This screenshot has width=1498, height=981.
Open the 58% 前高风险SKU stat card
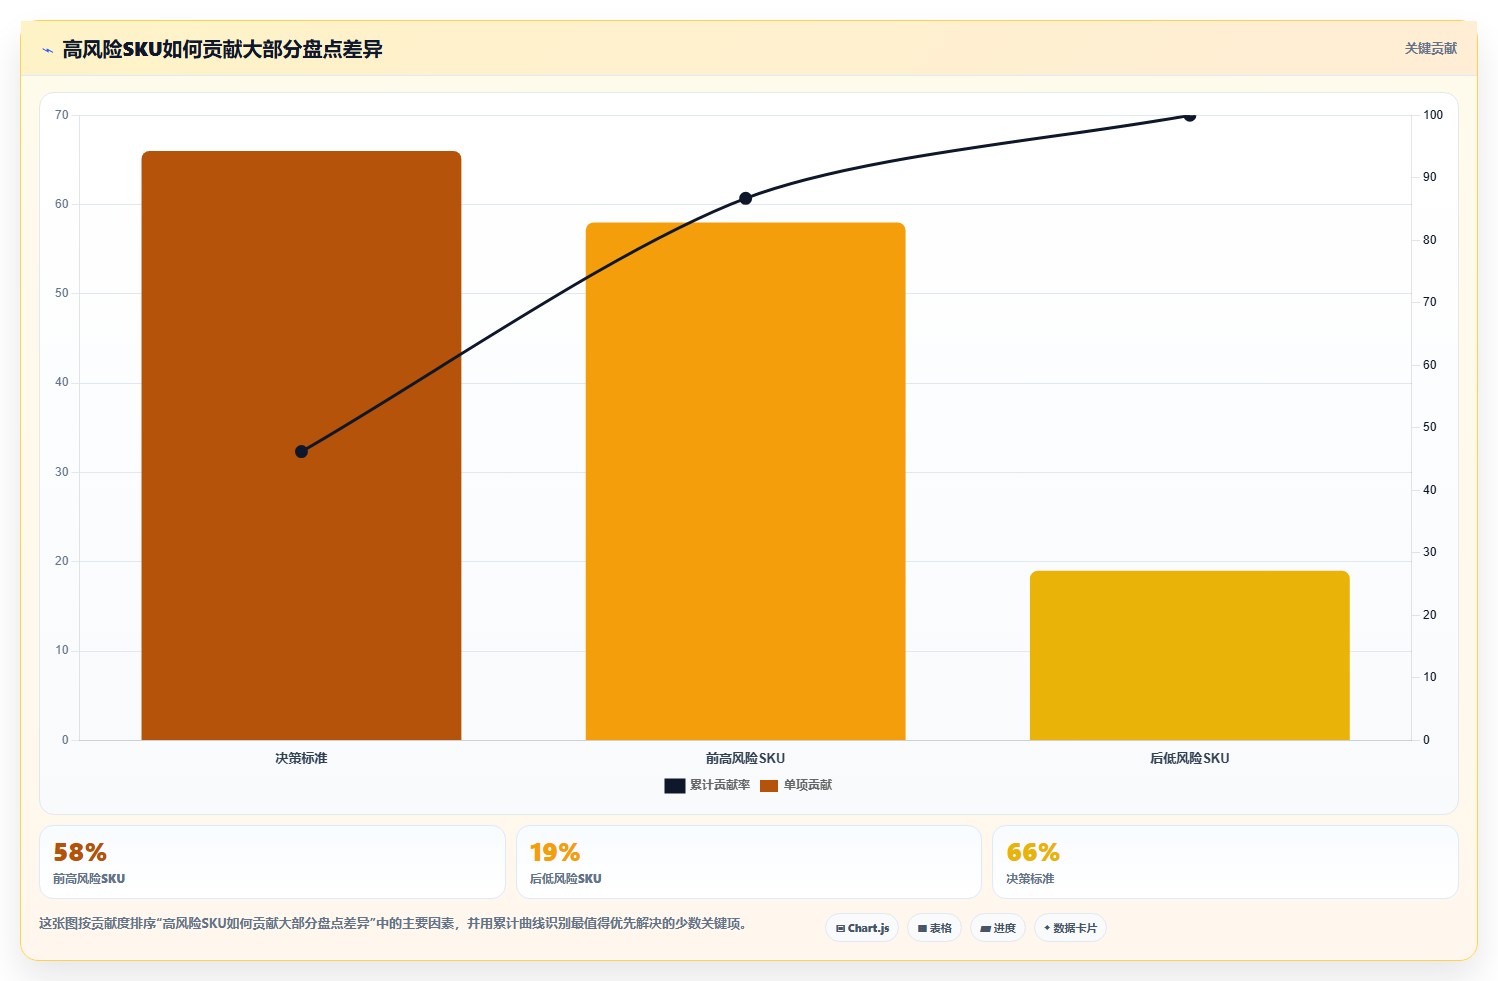272,862
